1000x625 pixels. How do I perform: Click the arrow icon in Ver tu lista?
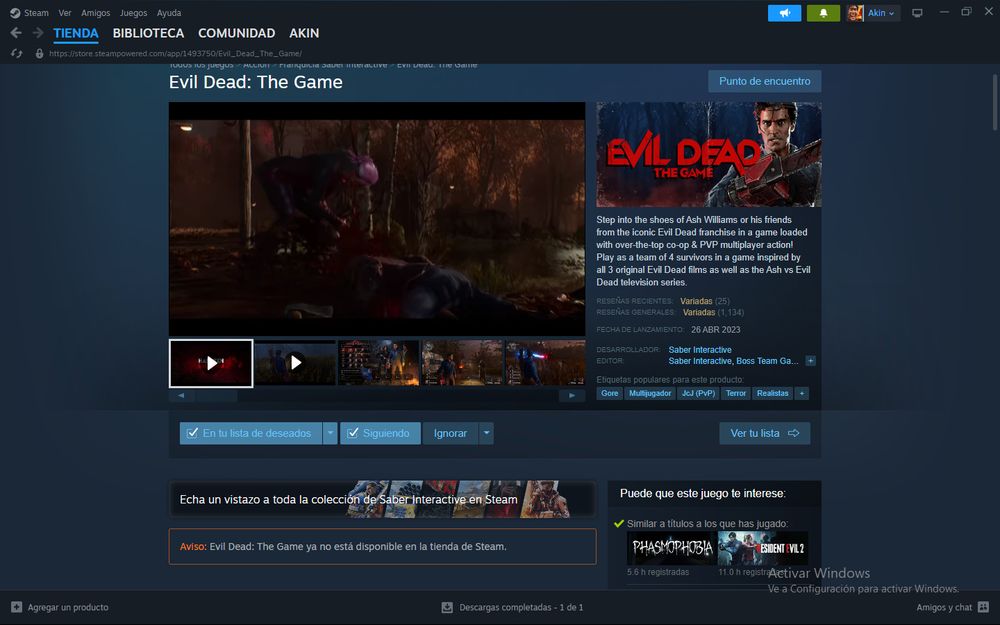793,433
